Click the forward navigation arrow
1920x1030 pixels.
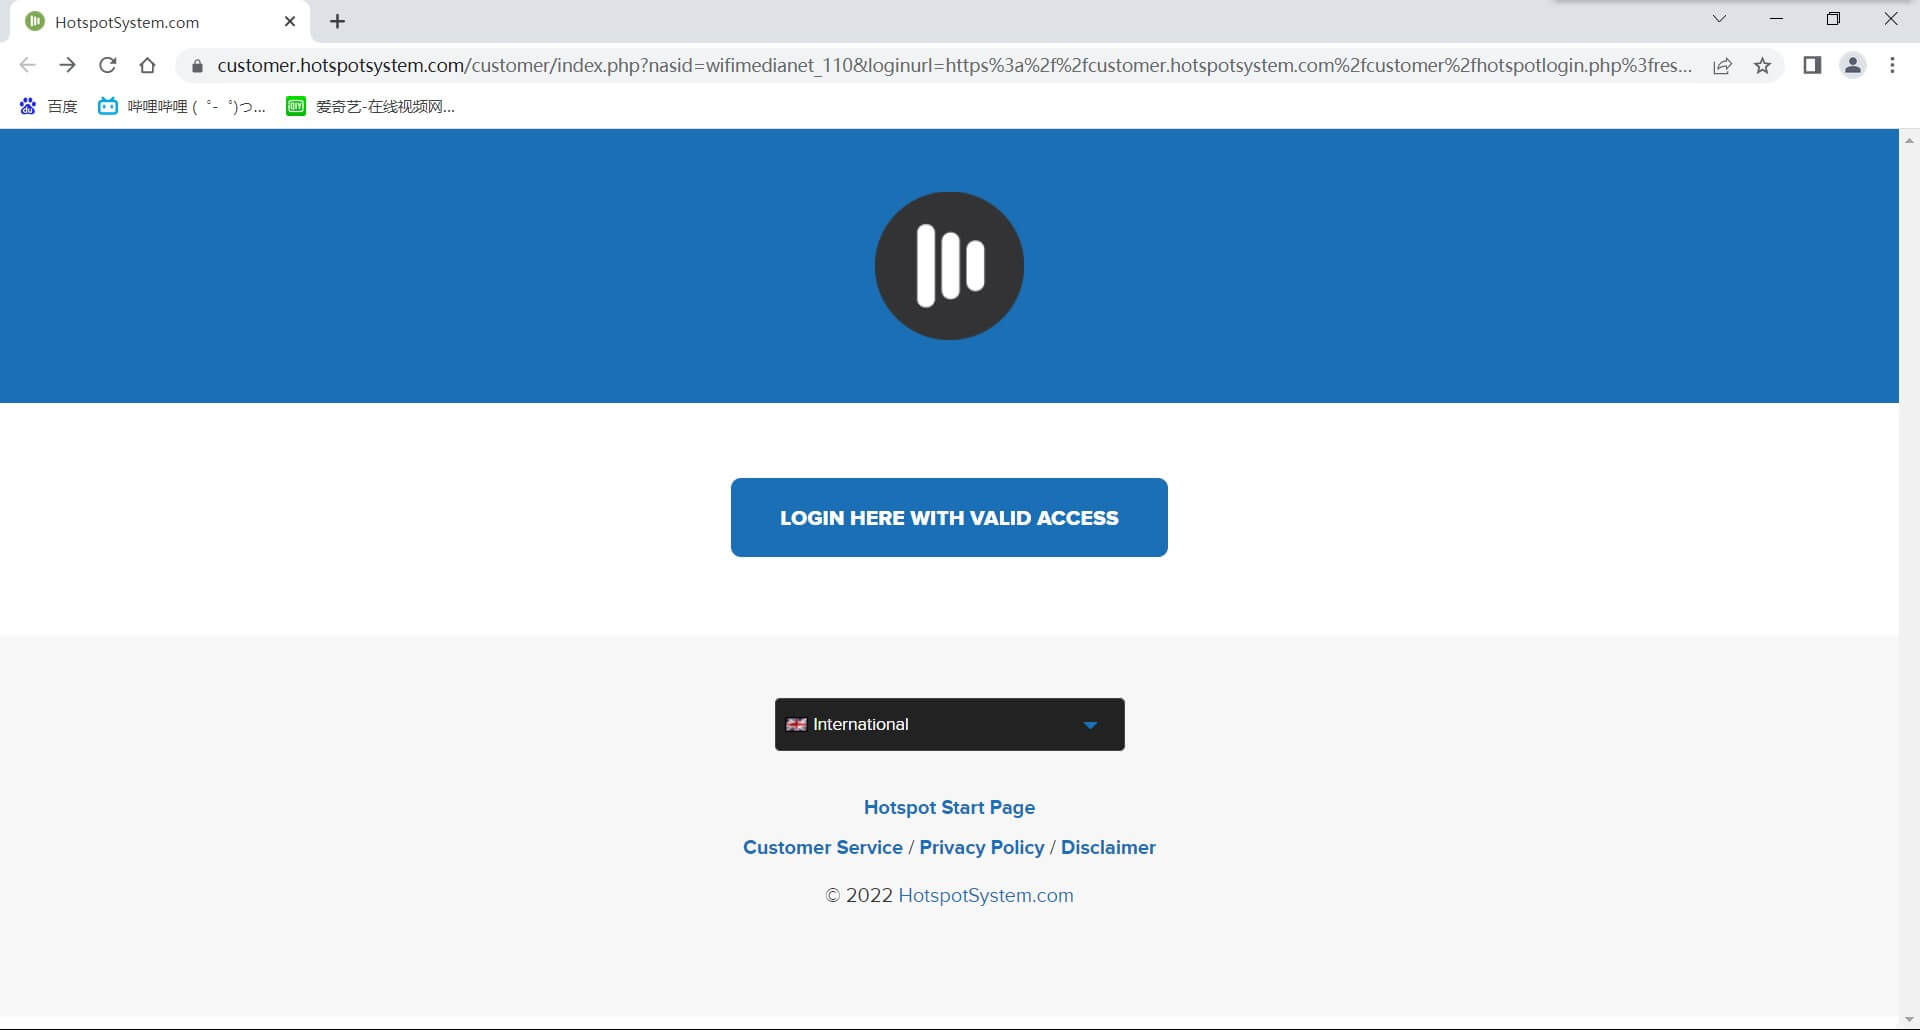coord(67,66)
